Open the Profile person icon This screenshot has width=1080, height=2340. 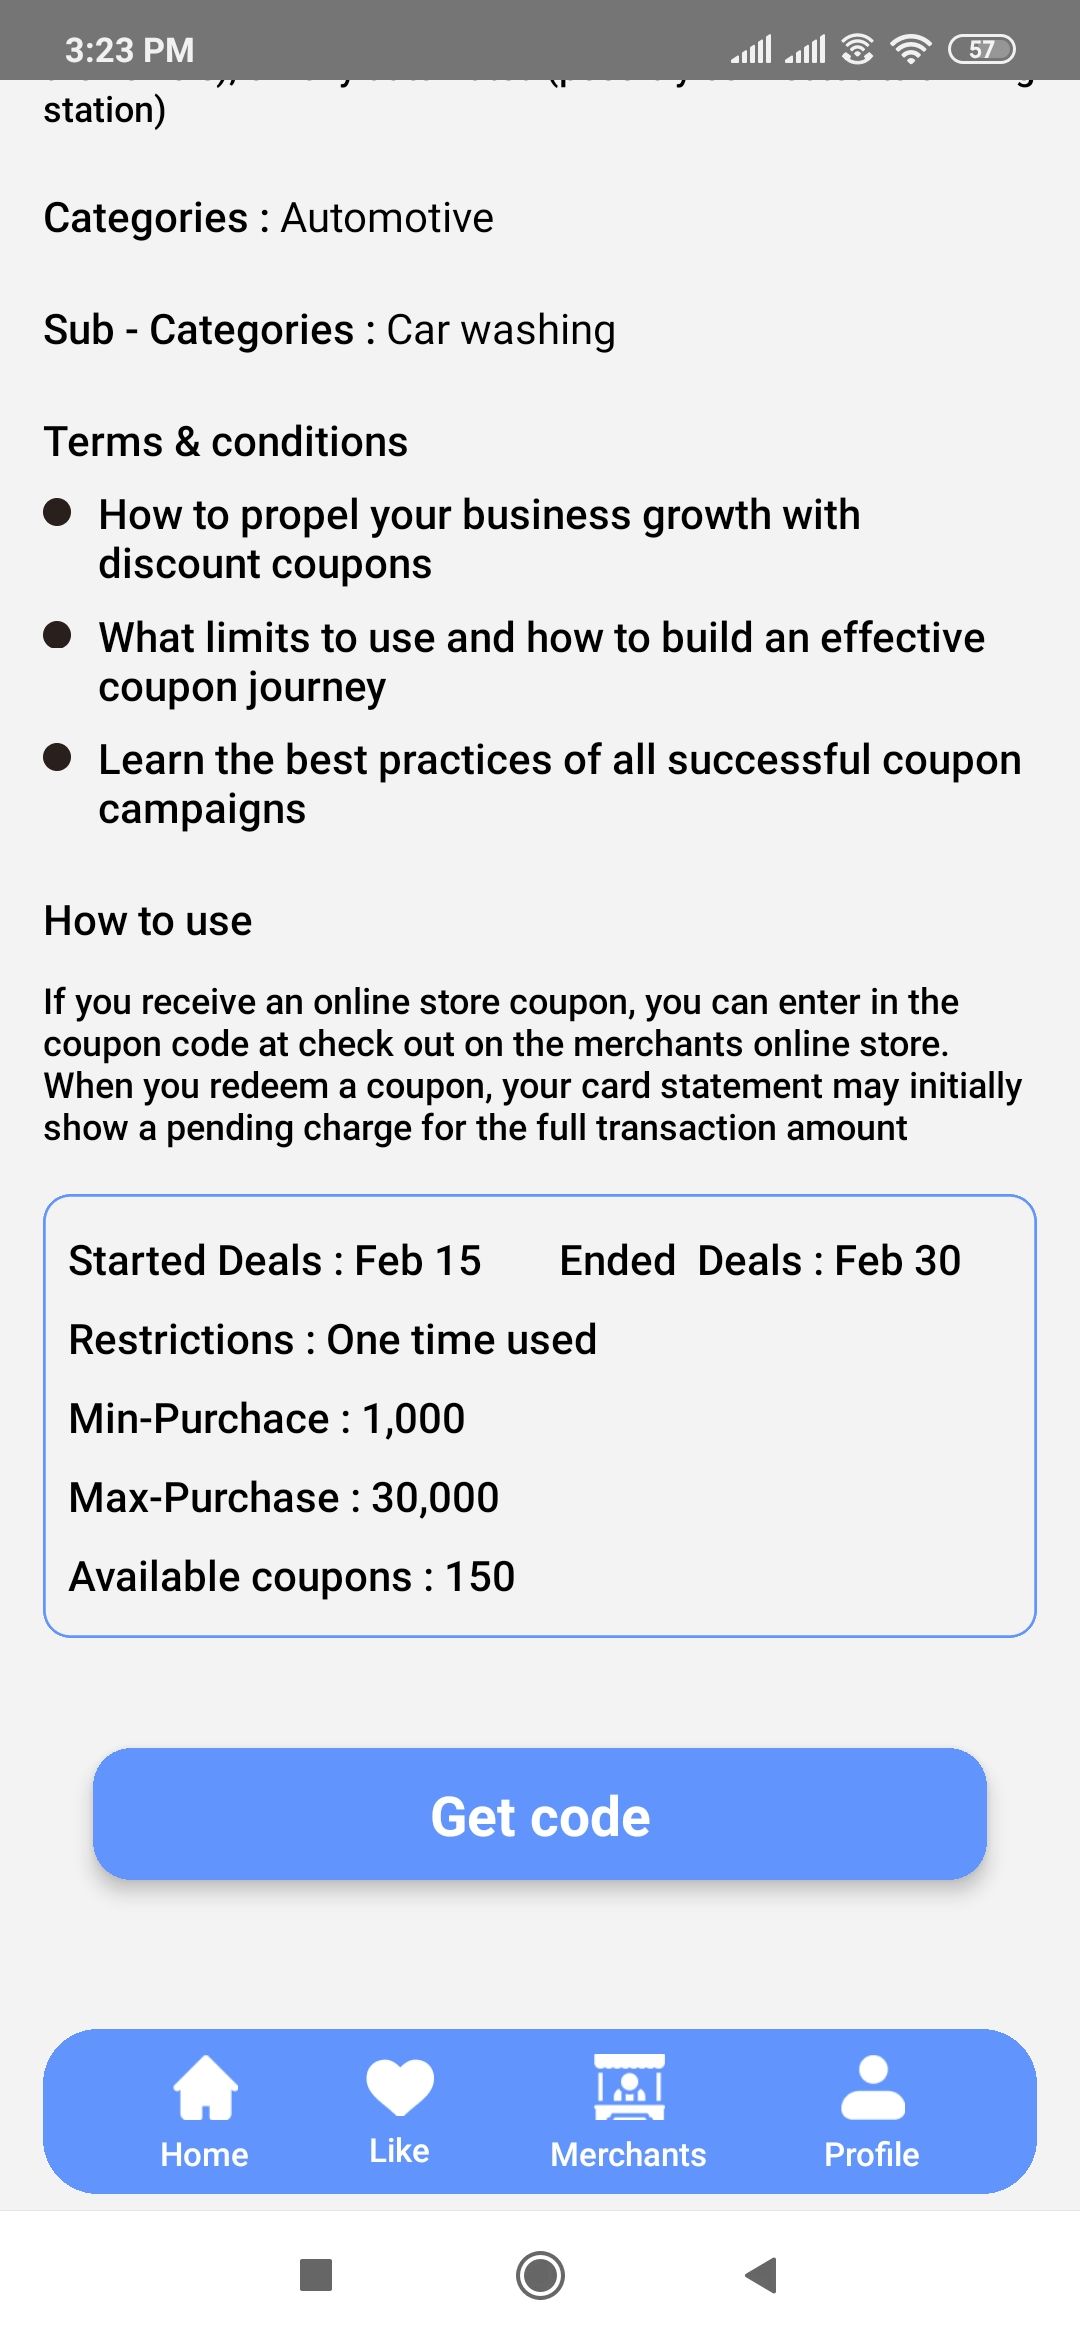click(x=872, y=2087)
